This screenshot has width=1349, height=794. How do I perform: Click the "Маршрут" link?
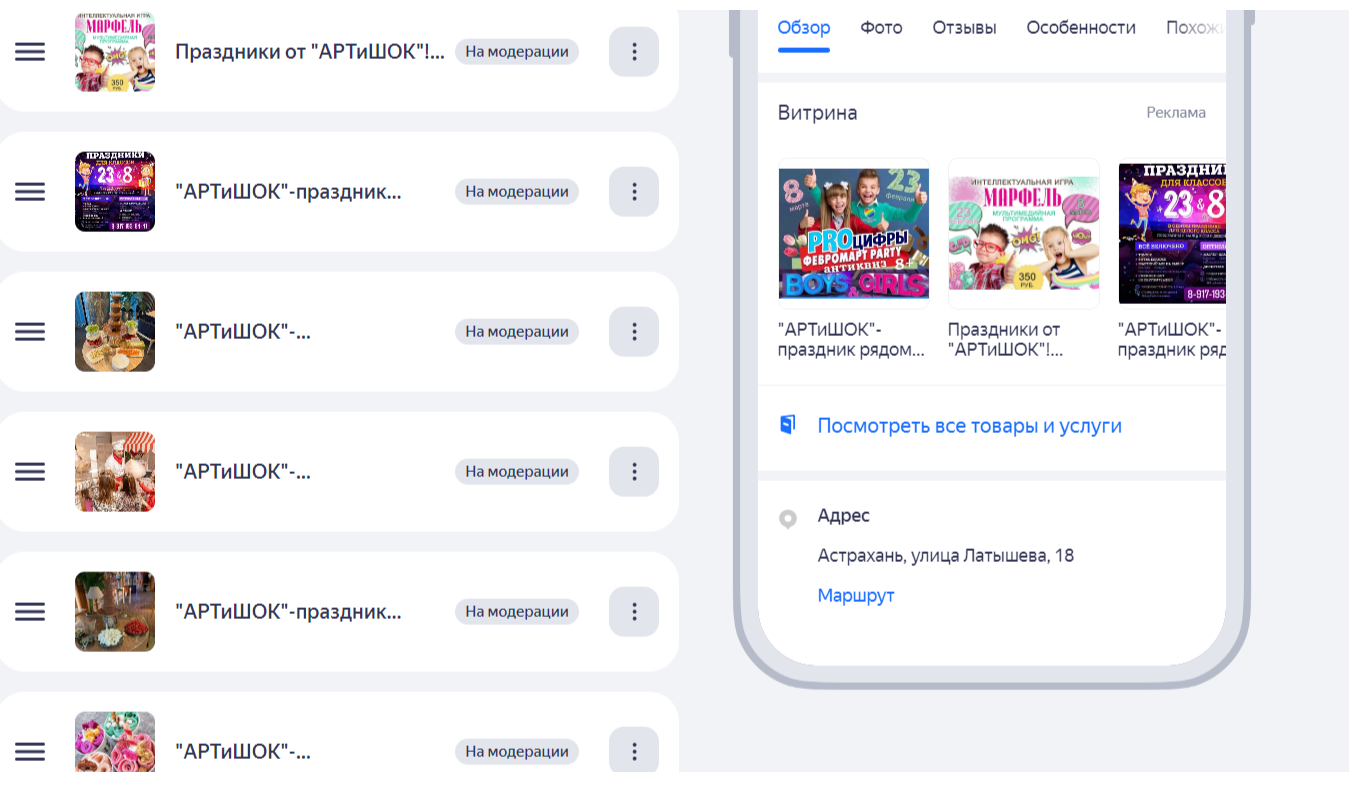[x=855, y=596]
